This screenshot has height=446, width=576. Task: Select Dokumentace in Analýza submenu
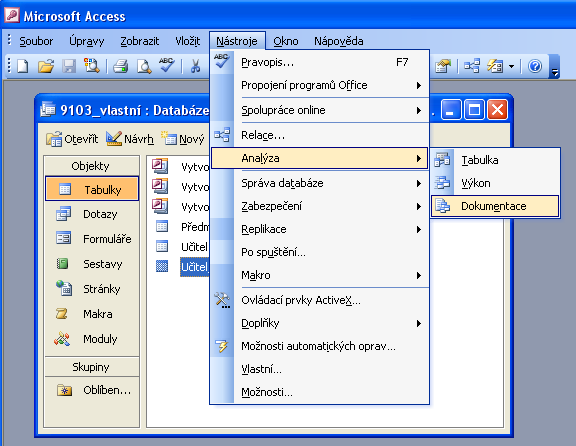tap(495, 206)
